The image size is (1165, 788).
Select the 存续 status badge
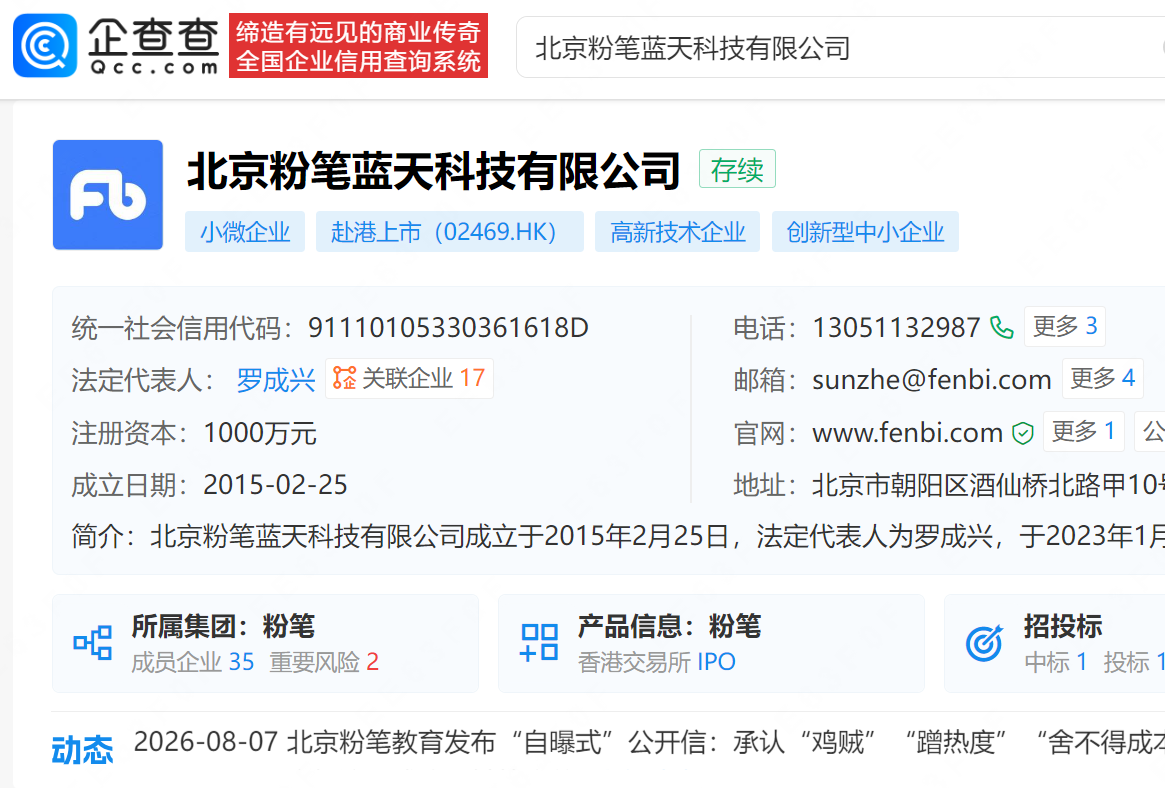pos(737,169)
